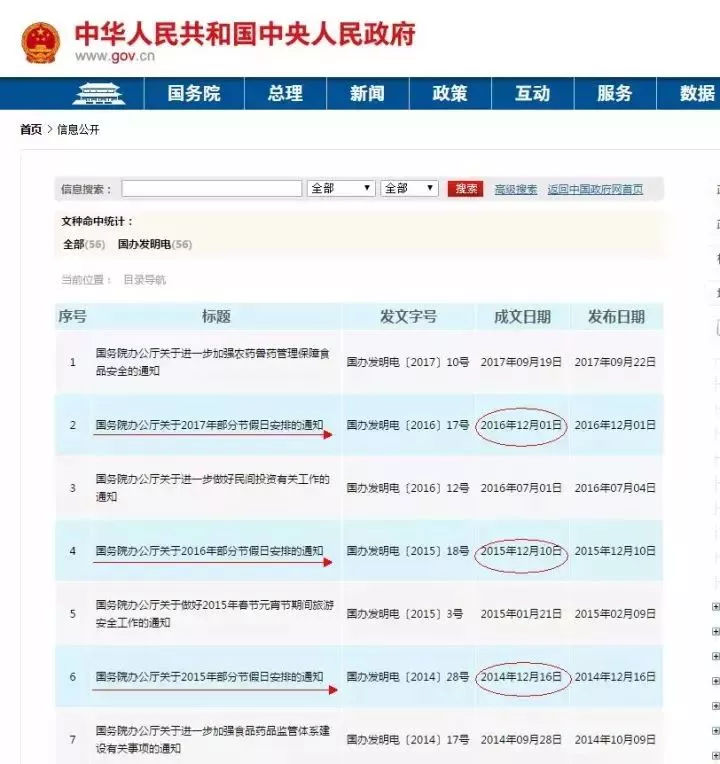Click the 高级搜索 link

click(x=515, y=189)
